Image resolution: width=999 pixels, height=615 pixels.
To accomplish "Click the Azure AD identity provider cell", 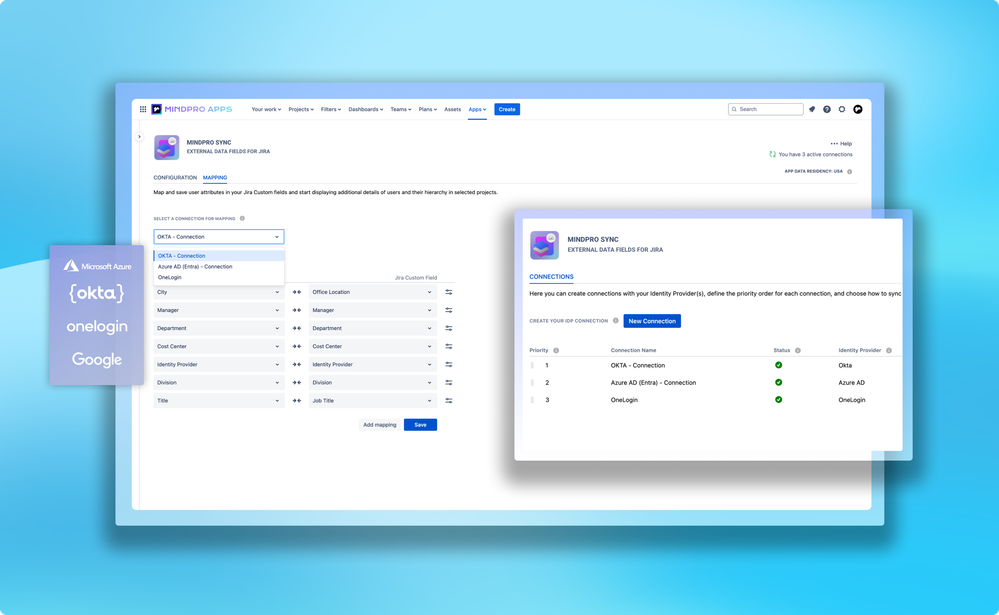I will (851, 382).
